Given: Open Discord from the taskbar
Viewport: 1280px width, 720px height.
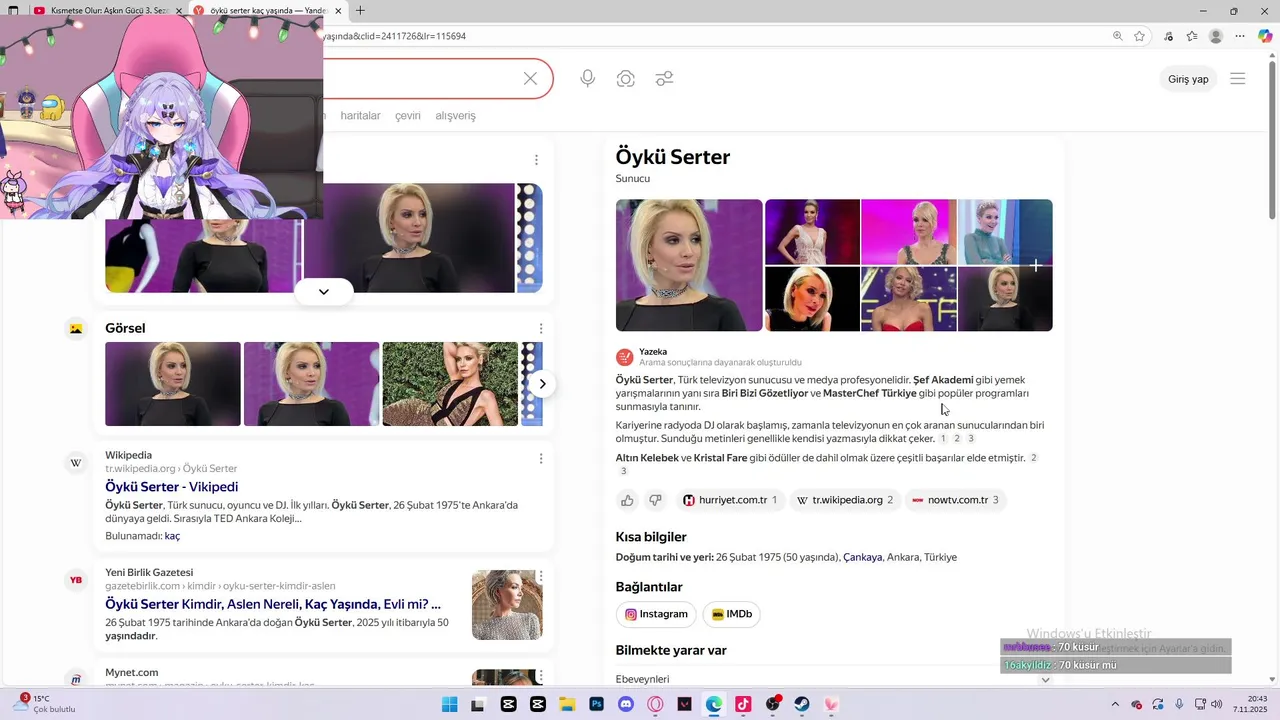Looking at the screenshot, I should click(x=626, y=704).
